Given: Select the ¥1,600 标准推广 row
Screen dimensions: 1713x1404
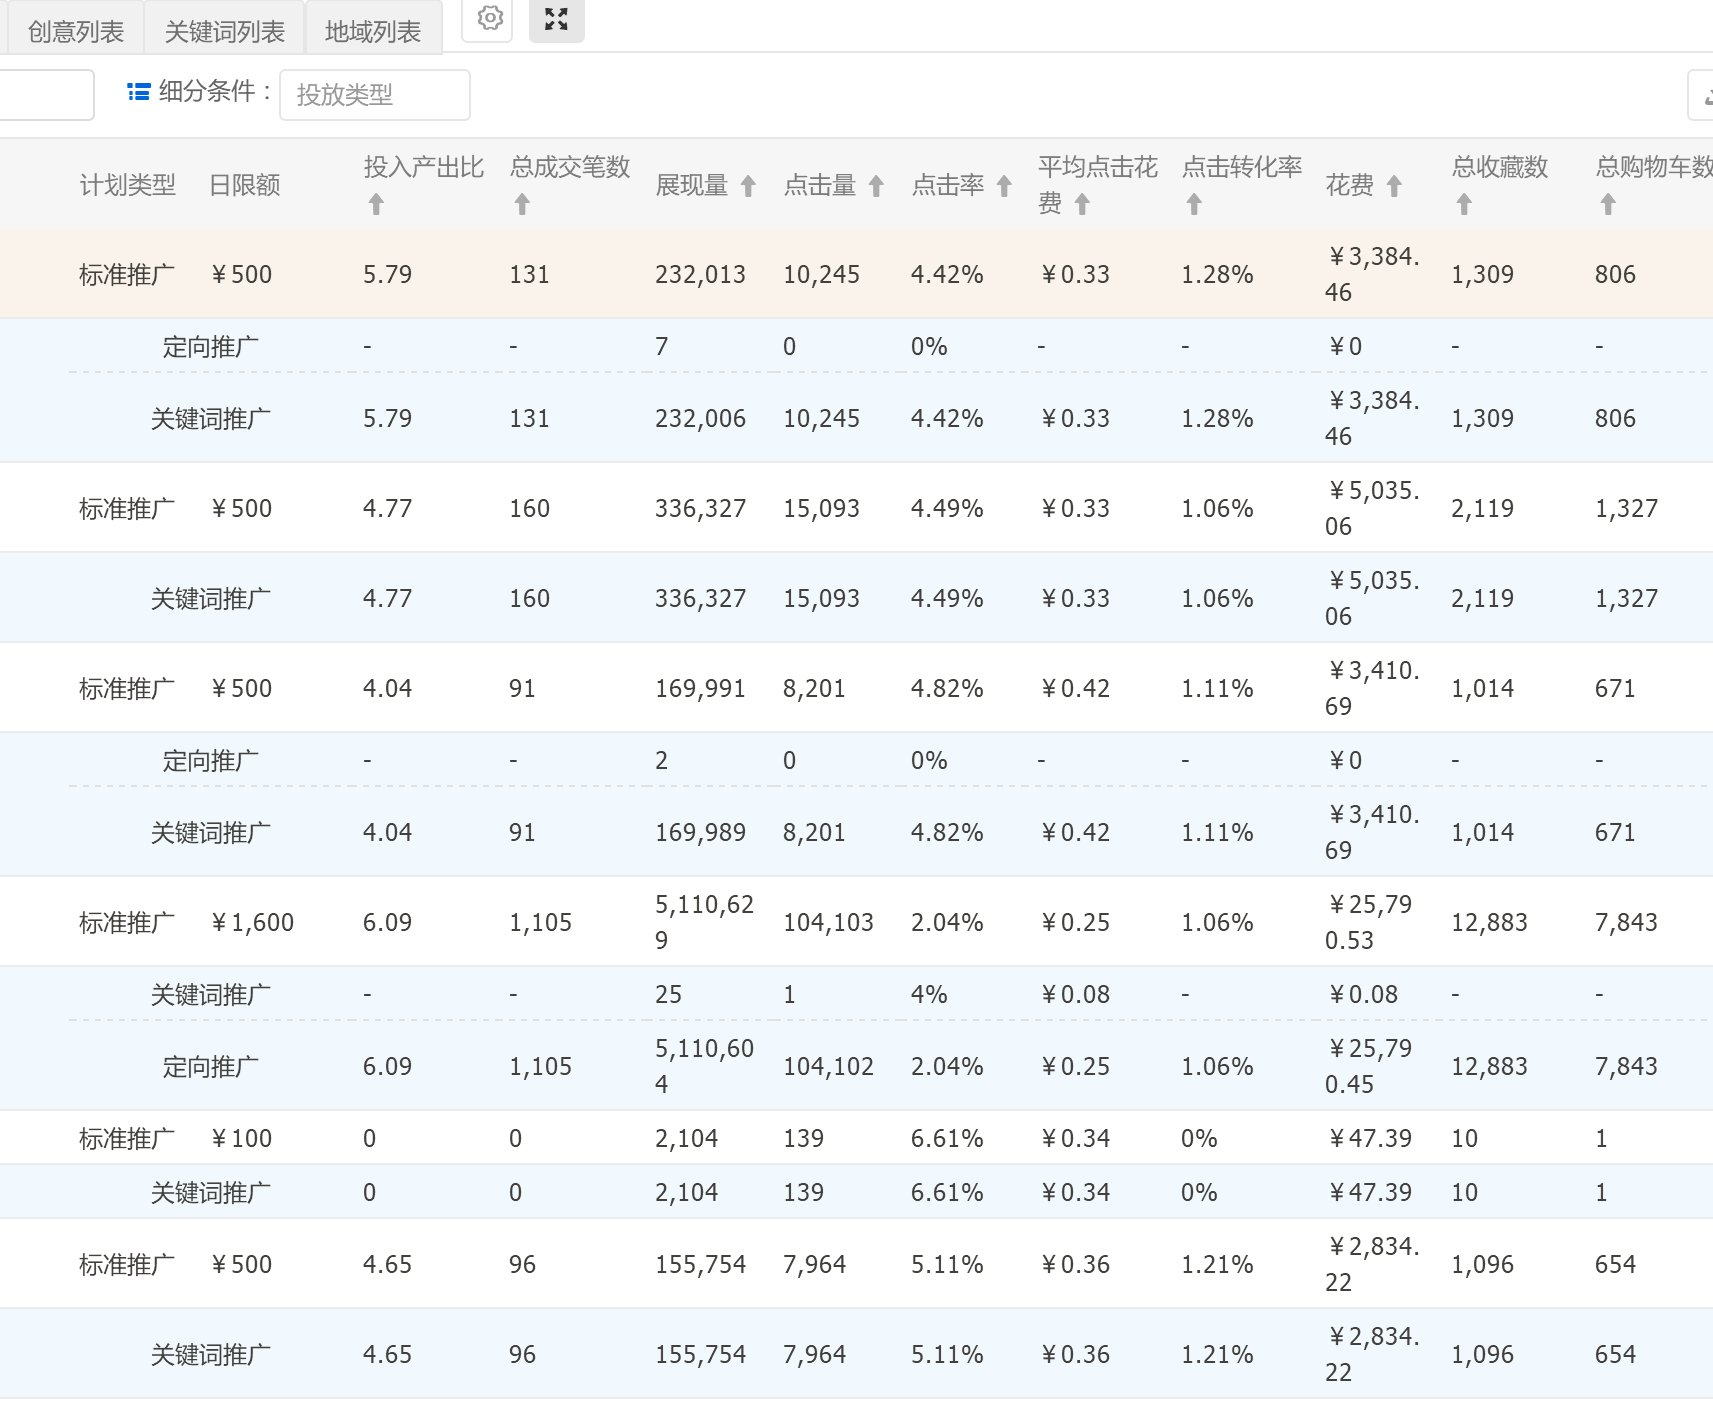Looking at the screenshot, I should tap(856, 922).
